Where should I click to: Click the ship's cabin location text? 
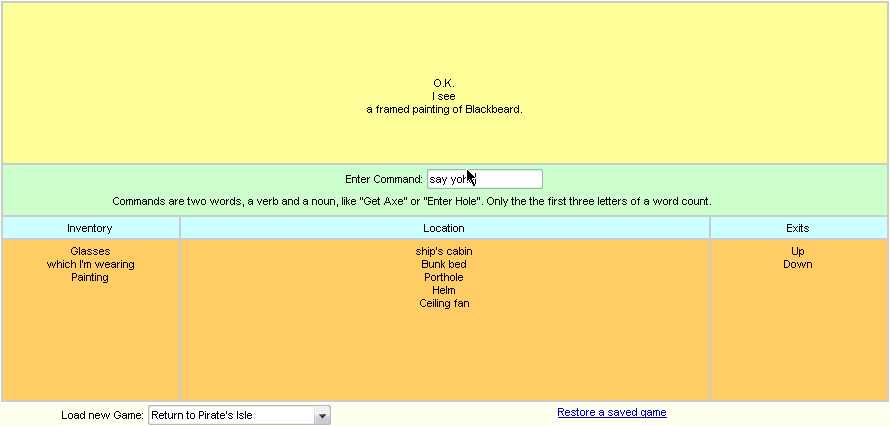(x=444, y=251)
